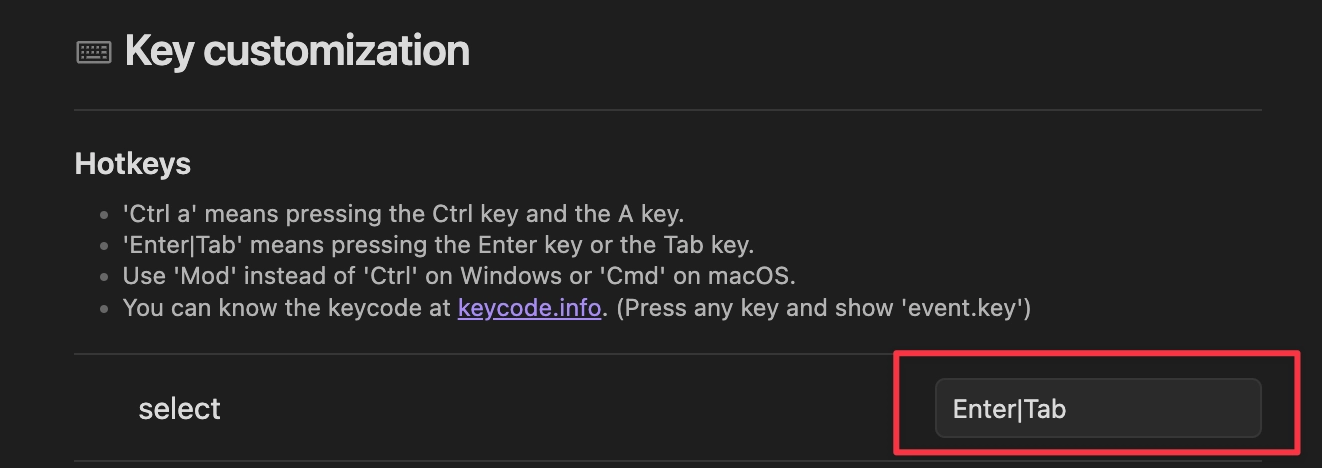Click the Hotkeys subheading
This screenshot has width=1322, height=468.
coord(132,163)
